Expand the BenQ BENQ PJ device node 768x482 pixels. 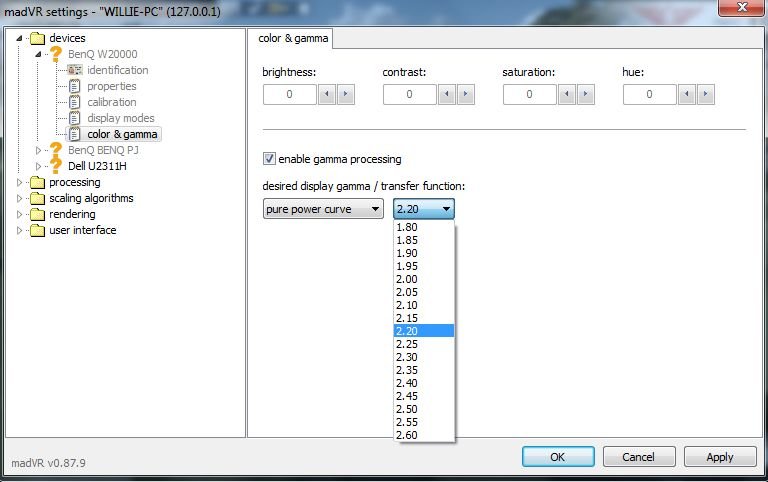[39, 150]
